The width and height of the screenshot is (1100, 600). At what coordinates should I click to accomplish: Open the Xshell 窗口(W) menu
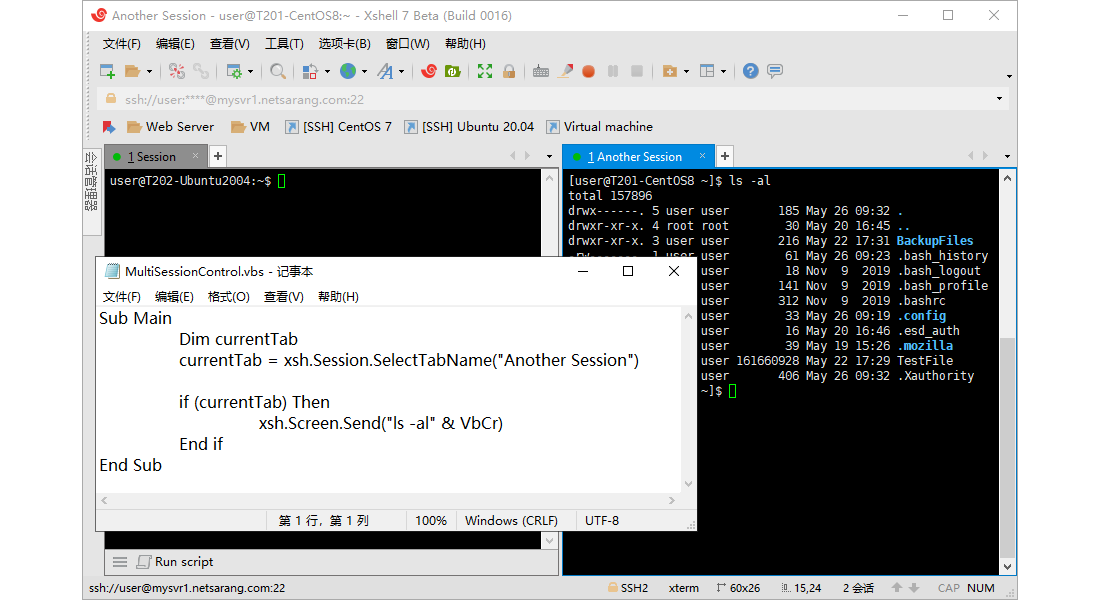click(408, 44)
